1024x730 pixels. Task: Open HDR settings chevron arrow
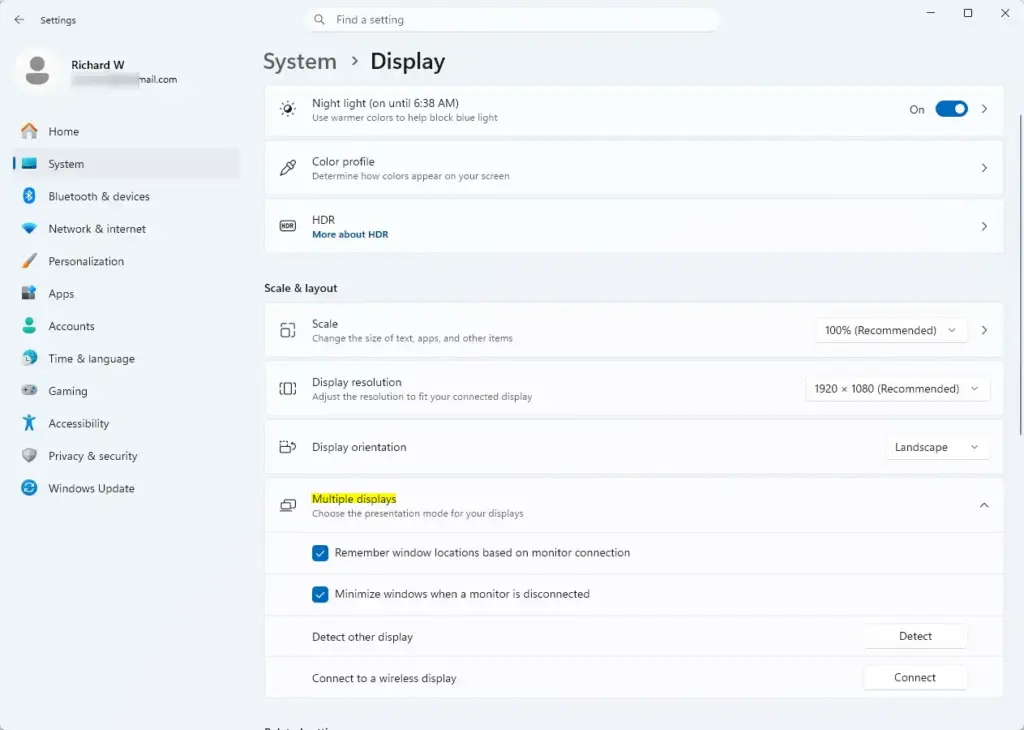point(984,226)
